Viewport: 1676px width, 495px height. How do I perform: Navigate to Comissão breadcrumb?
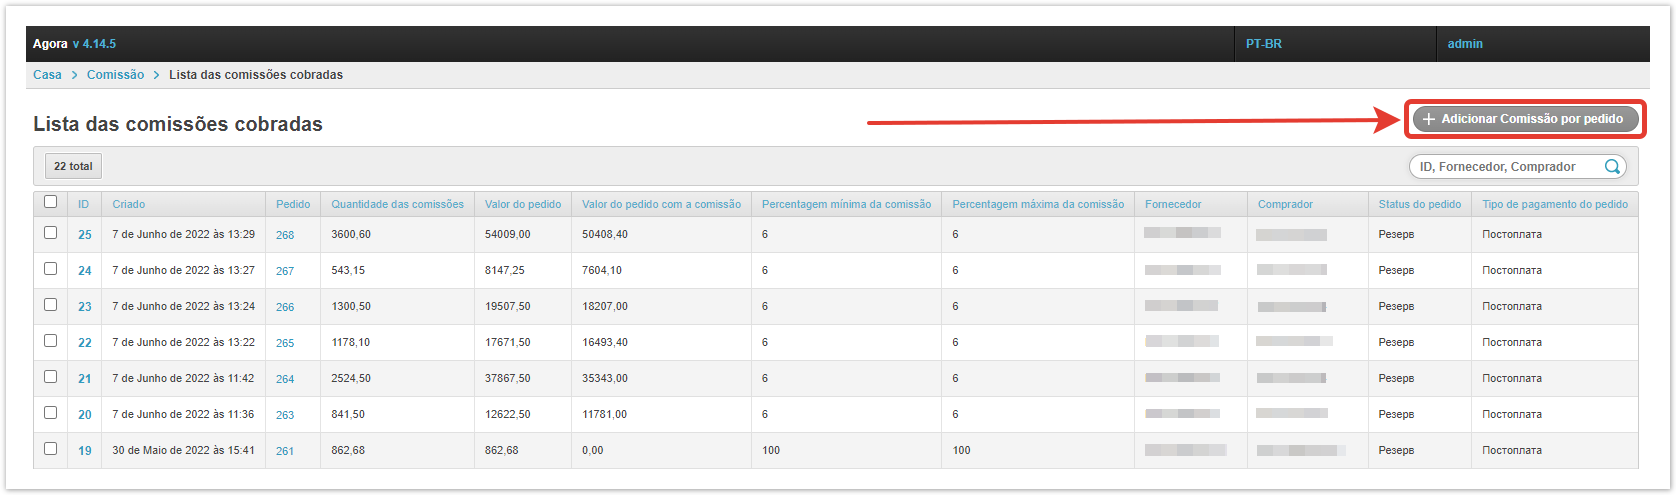coord(115,75)
